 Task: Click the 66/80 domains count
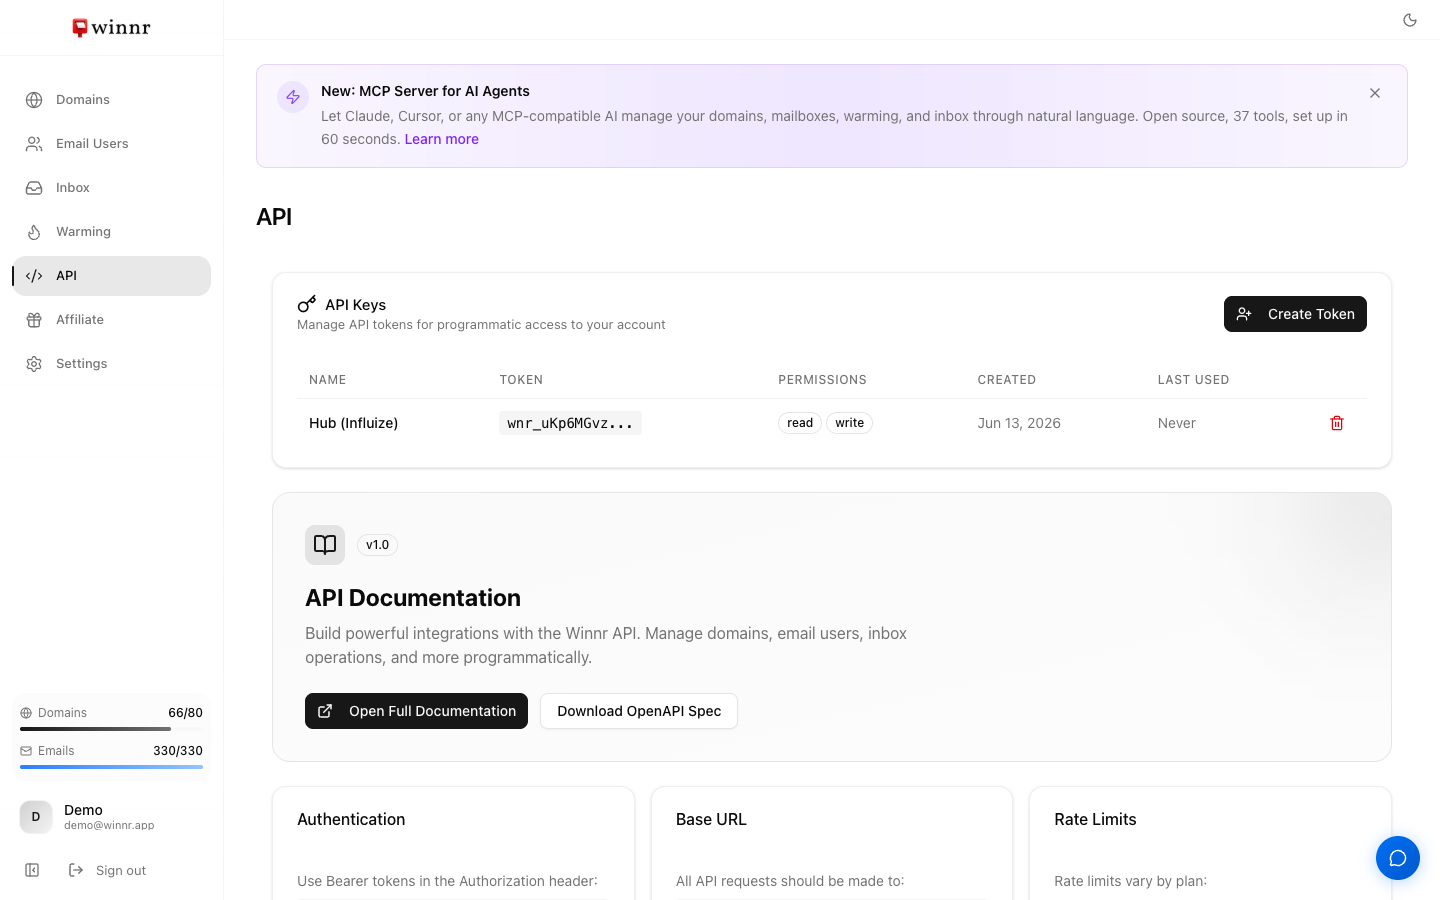[x=185, y=713]
